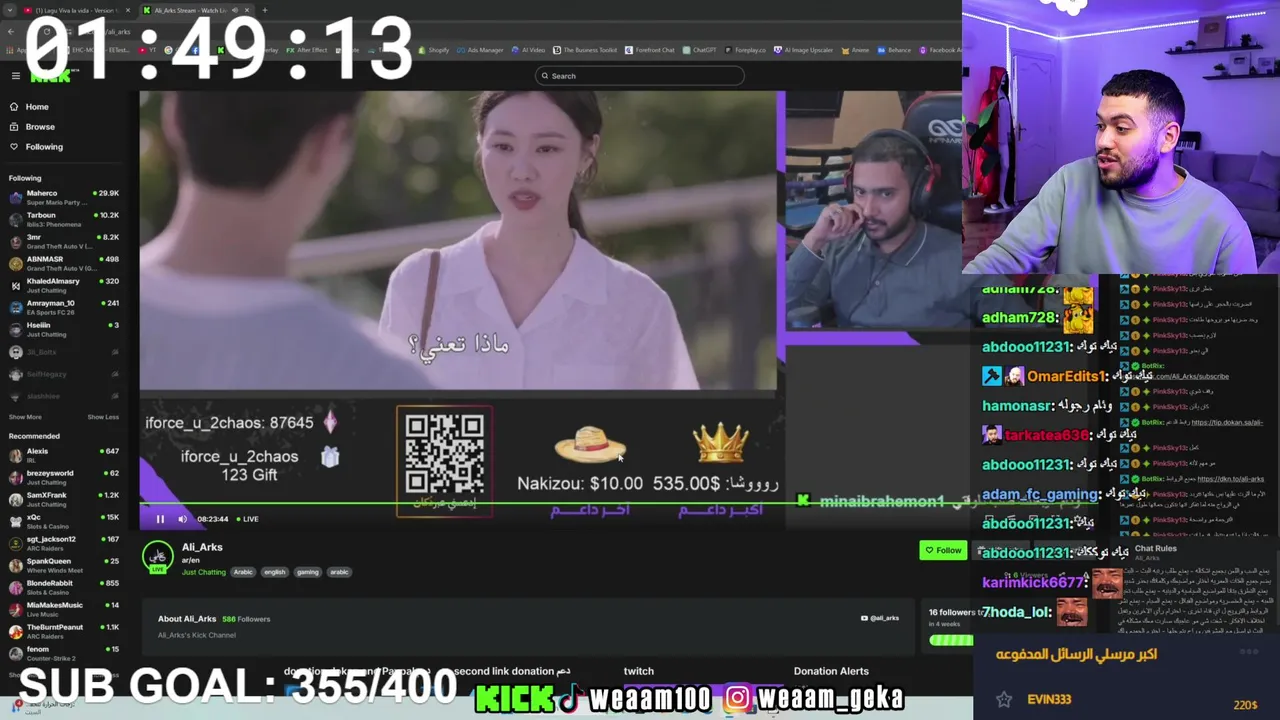1280x720 pixels.
Task: Open the After Effect bookmark
Action: pyautogui.click(x=308, y=50)
